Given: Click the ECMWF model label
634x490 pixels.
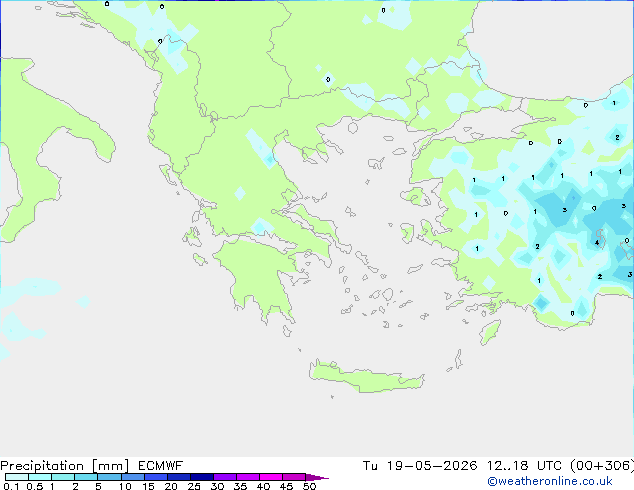Looking at the screenshot, I should [x=161, y=466].
